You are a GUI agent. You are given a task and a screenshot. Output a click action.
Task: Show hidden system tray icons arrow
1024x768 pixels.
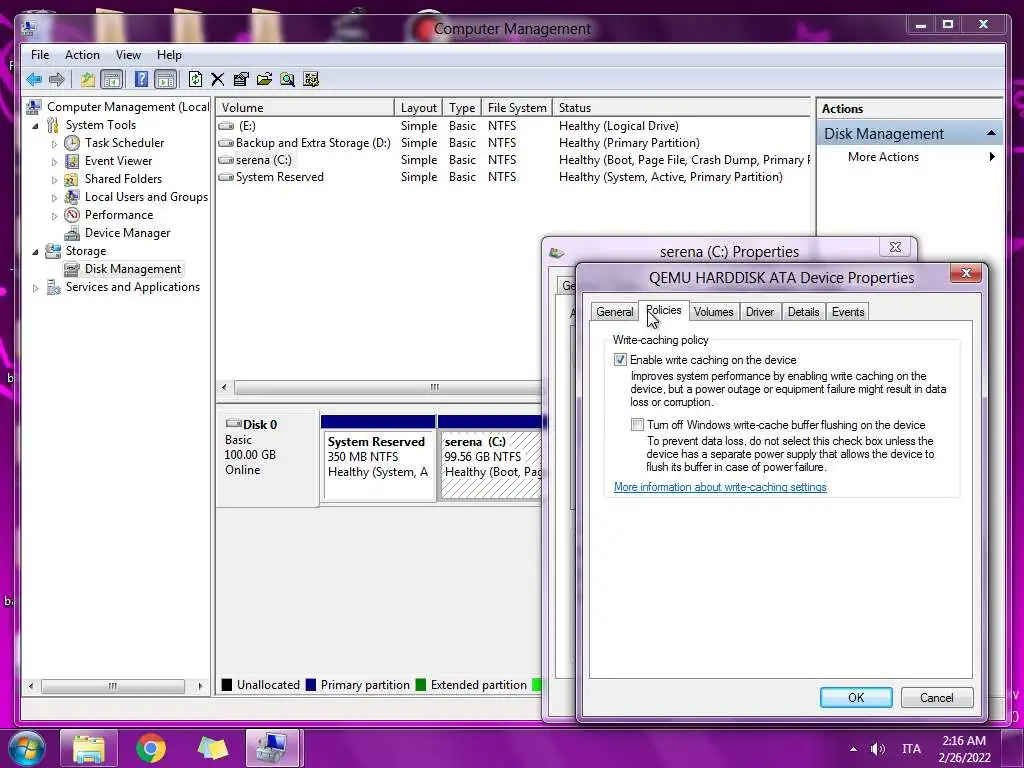pyautogui.click(x=853, y=749)
